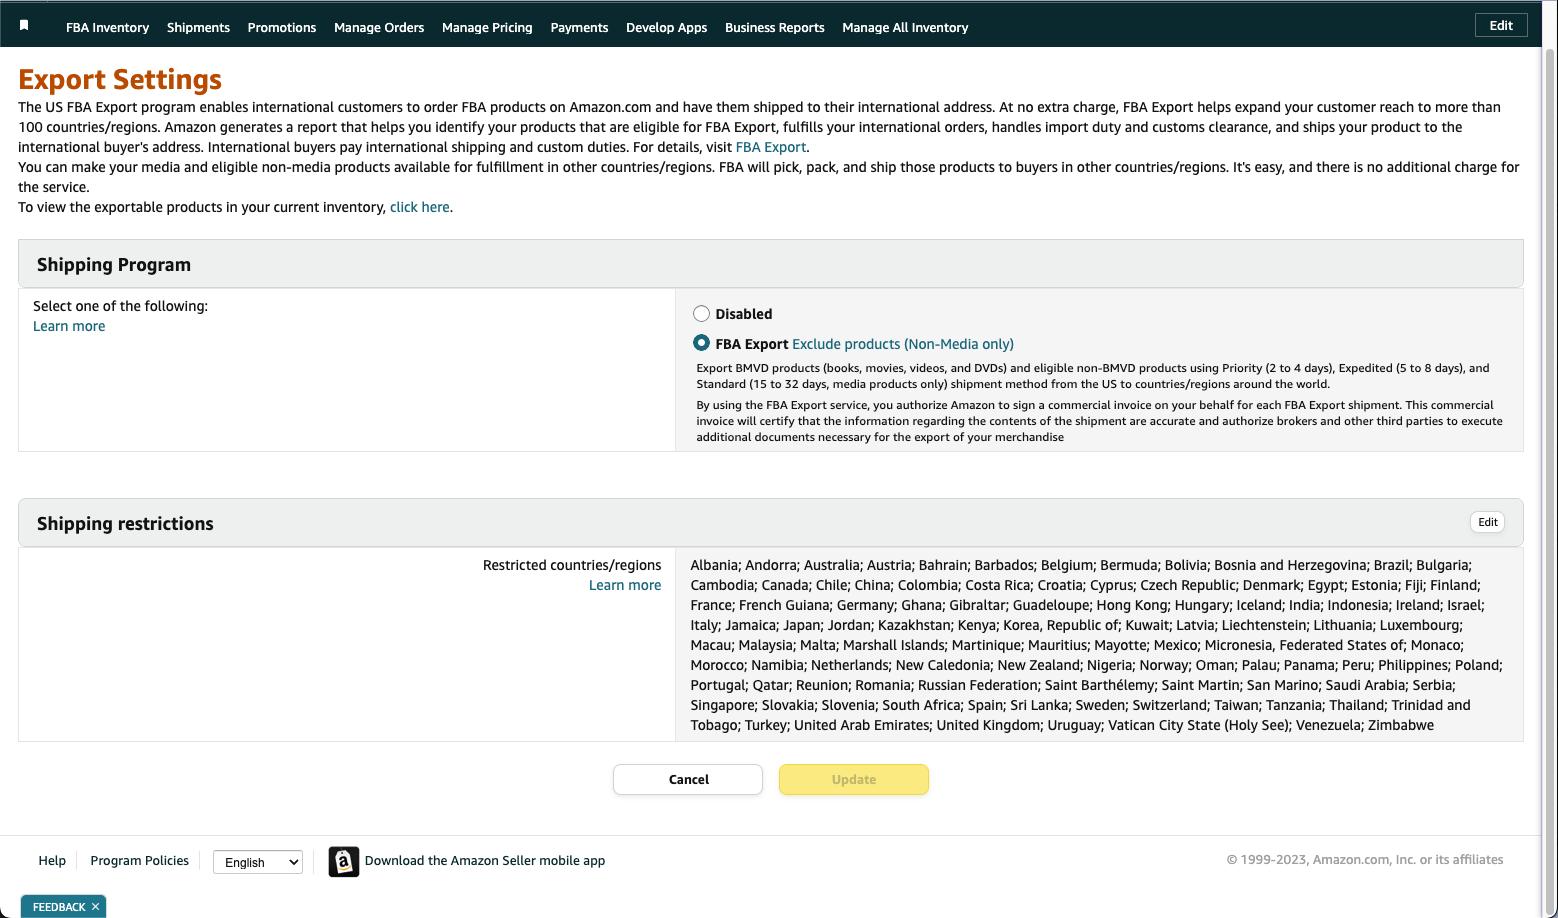Open the FBA Export details link
Viewport: 1558px width, 918px height.
(771, 147)
